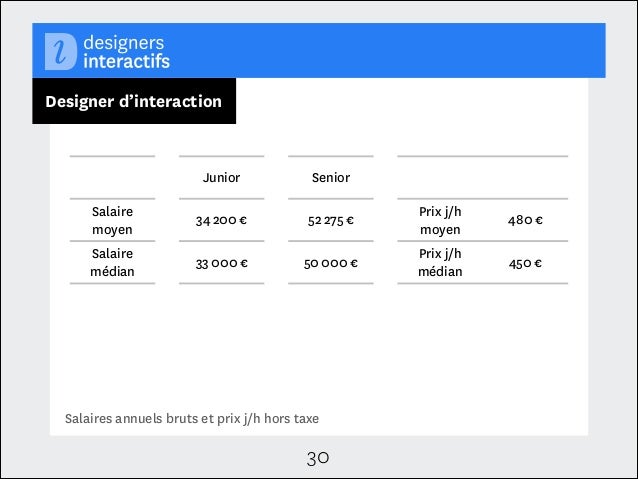Click the 'Prix j/h médian' label
The width and height of the screenshot is (638, 479).
tap(440, 262)
